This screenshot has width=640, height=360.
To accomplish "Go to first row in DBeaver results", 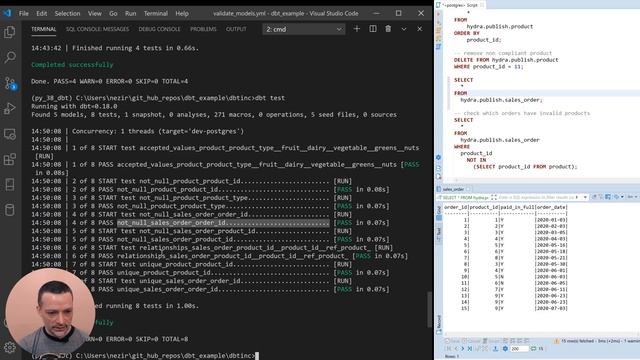I will 449,349.
